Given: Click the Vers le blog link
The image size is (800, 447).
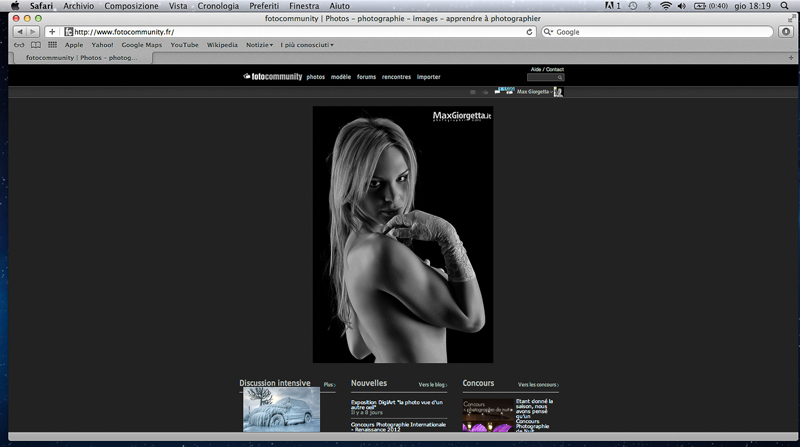Looking at the screenshot, I should 433,385.
